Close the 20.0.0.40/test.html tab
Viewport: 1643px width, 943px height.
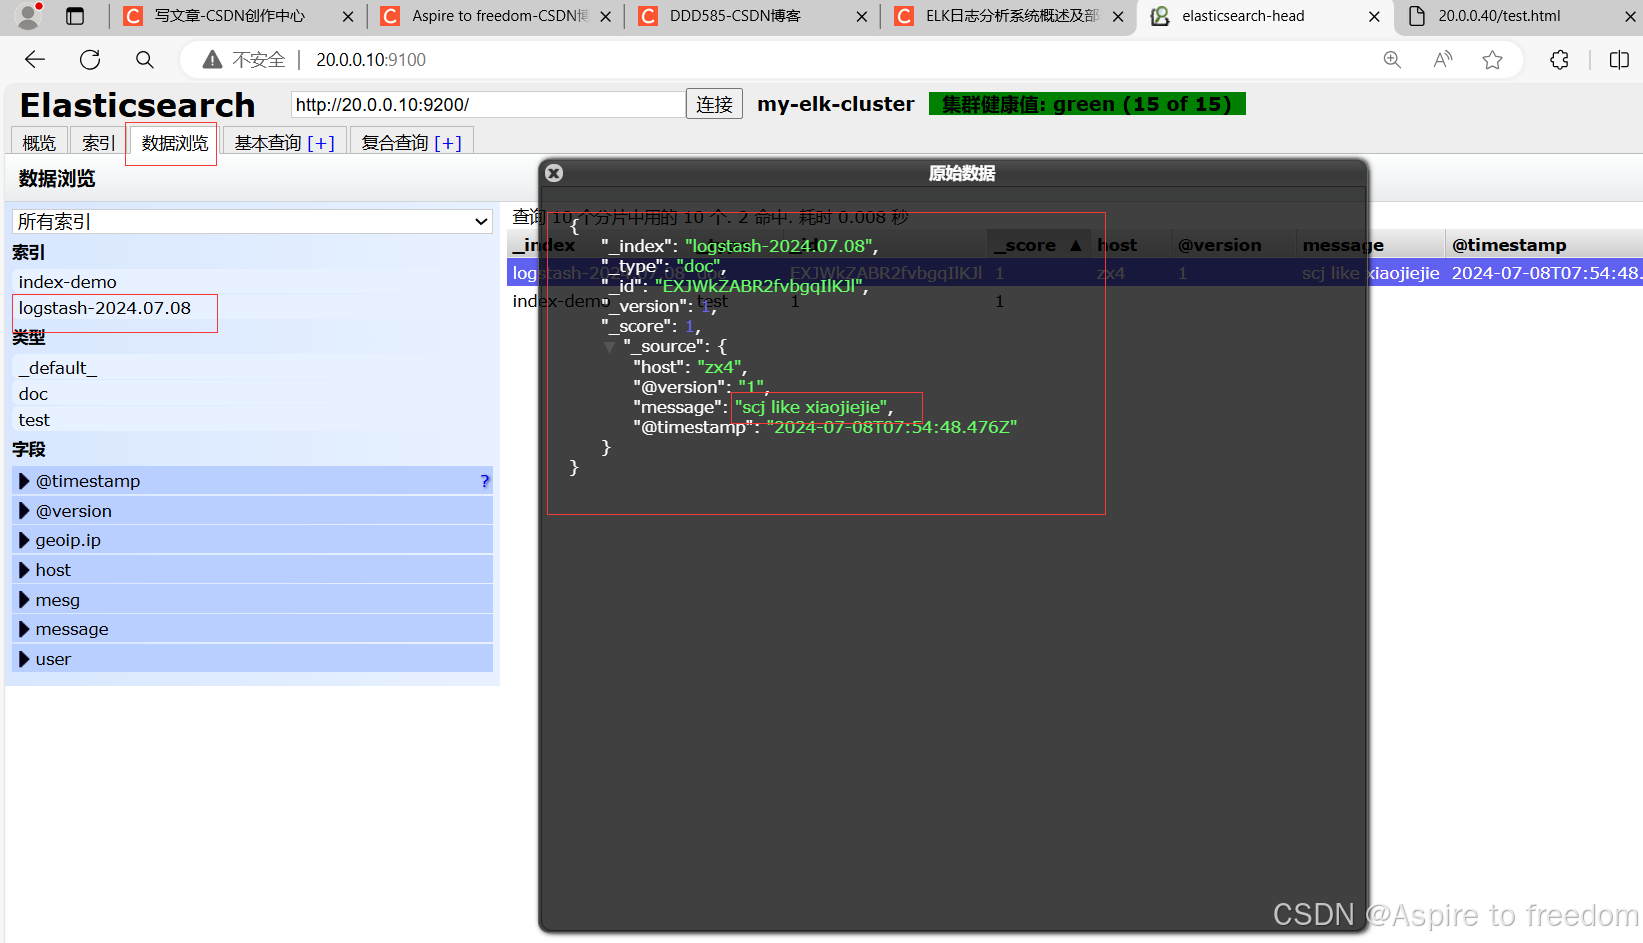click(1630, 17)
